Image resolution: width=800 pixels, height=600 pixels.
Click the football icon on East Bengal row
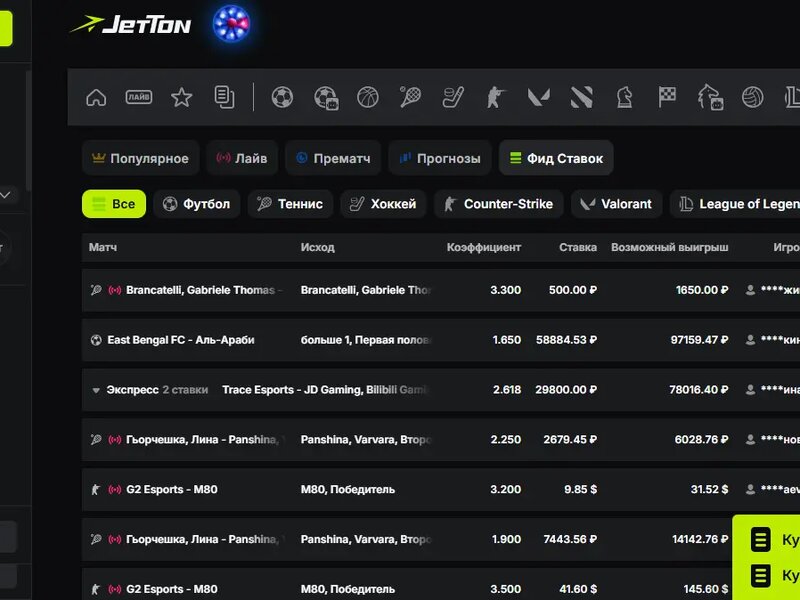[x=96, y=340]
